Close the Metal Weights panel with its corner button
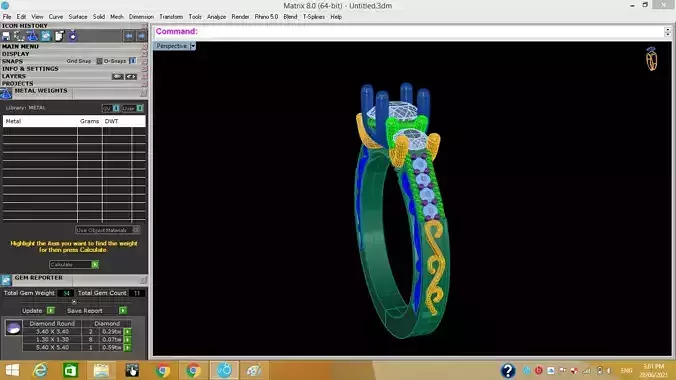 point(143,93)
